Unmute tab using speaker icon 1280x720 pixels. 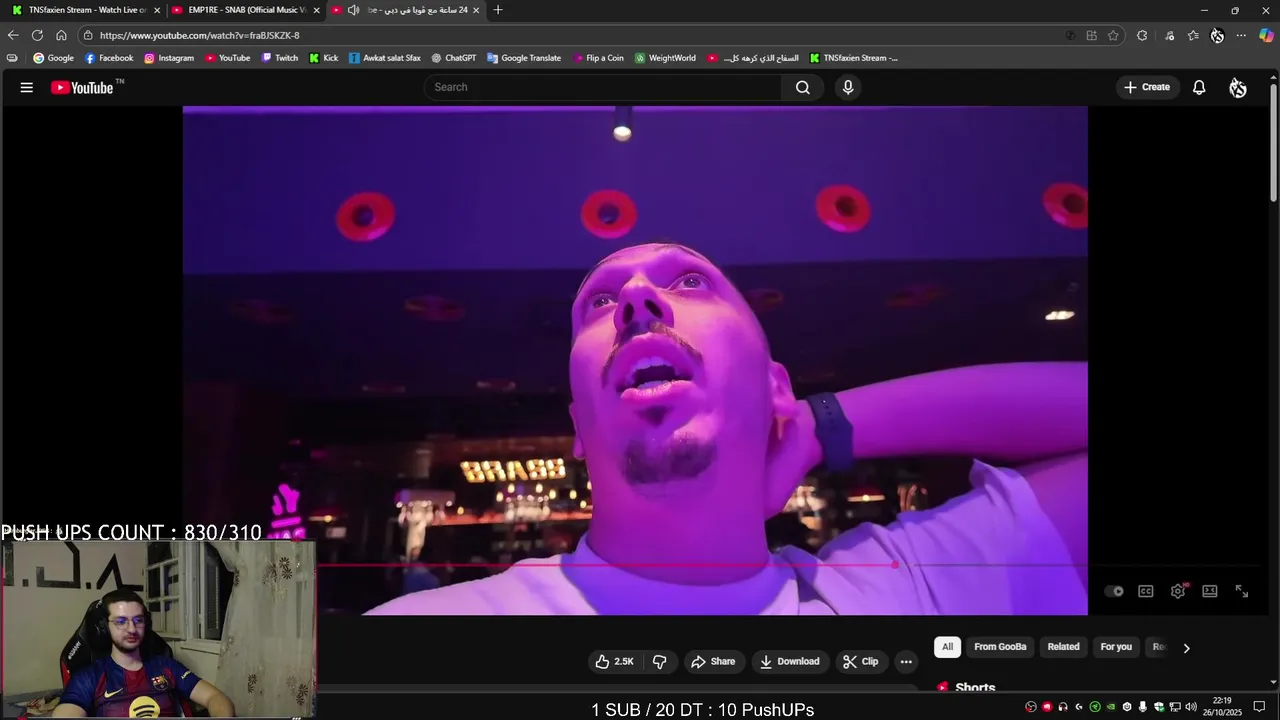click(353, 10)
